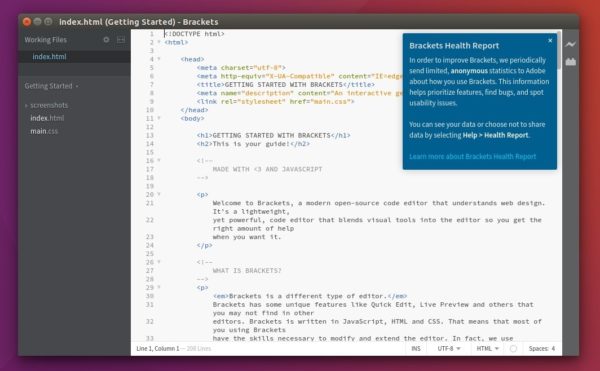Click the window minimize button in the title bar
Image resolution: width=600 pixels, height=371 pixels.
(x=38, y=22)
